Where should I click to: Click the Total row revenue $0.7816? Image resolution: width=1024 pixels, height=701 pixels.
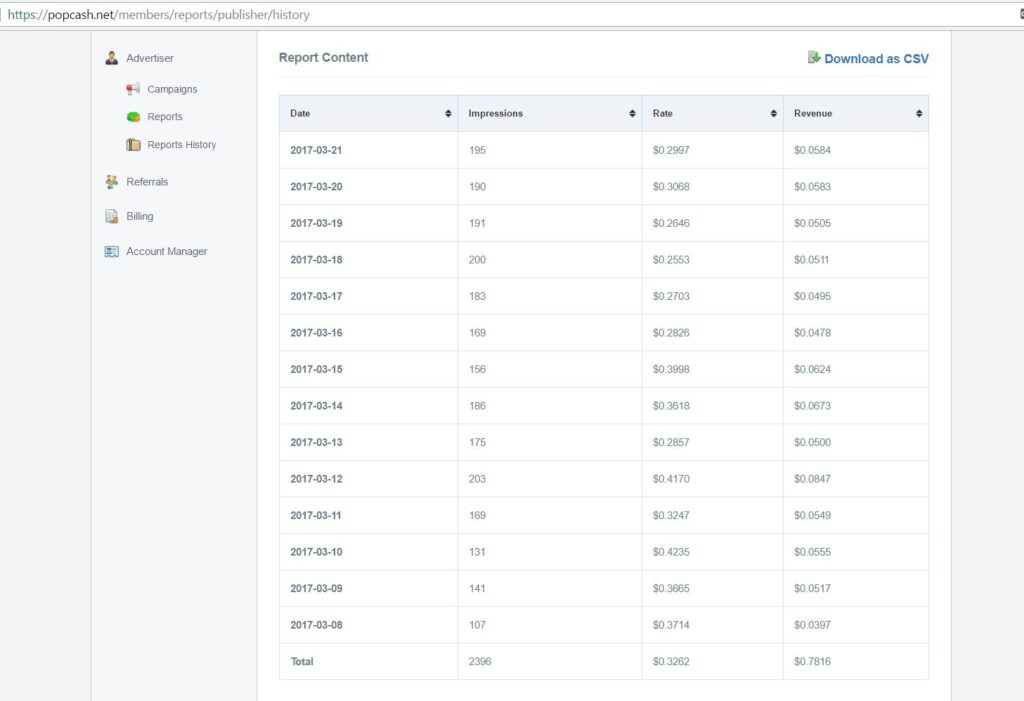click(x=812, y=661)
